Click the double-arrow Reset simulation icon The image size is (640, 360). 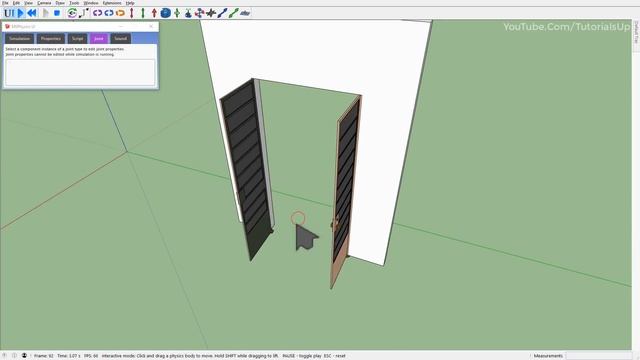32,13
